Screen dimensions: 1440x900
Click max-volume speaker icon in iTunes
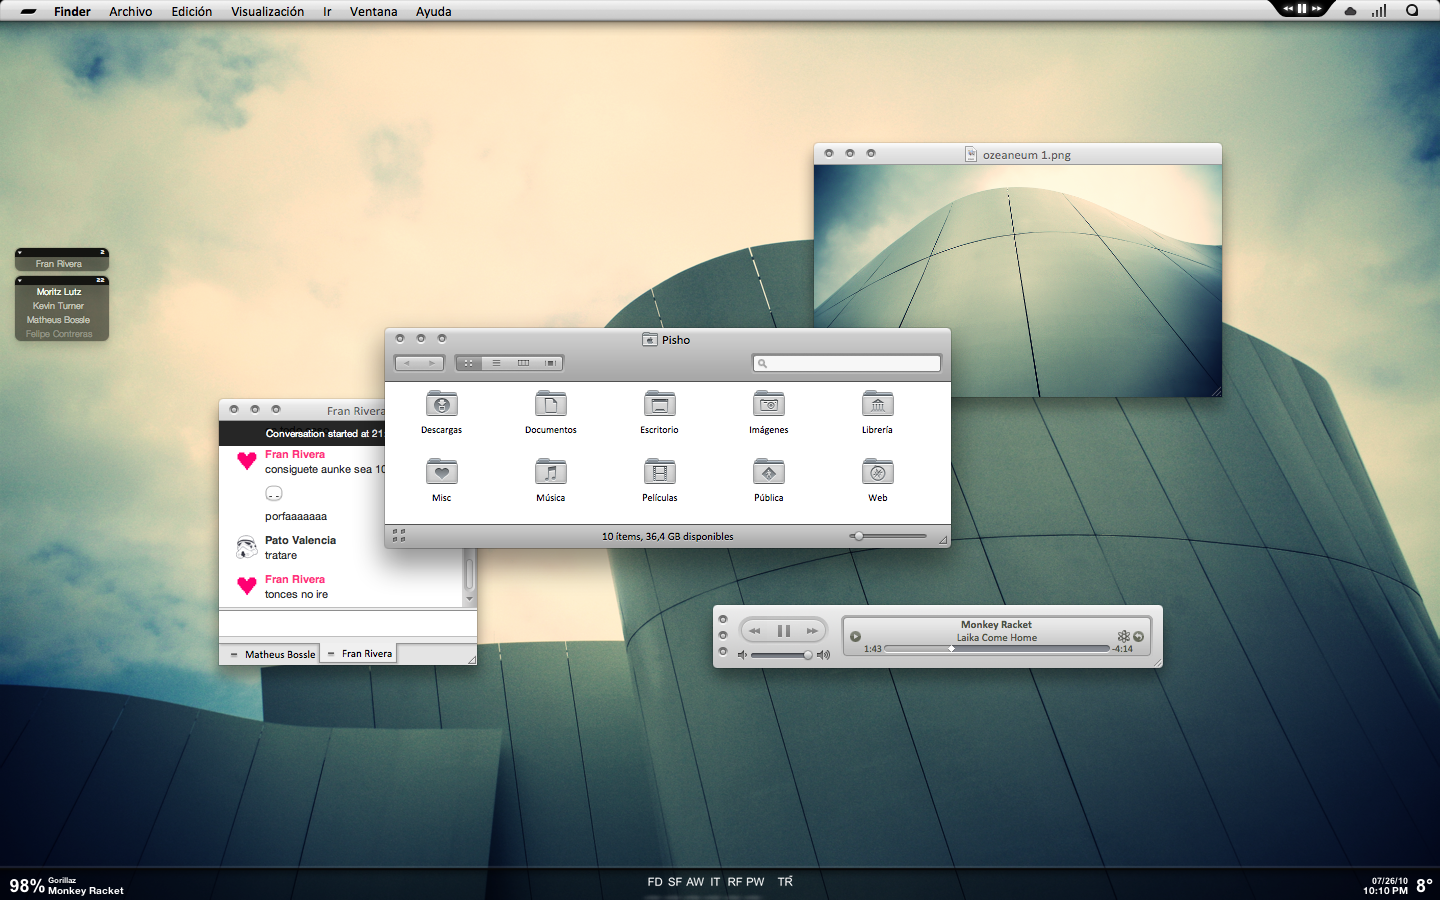point(823,655)
